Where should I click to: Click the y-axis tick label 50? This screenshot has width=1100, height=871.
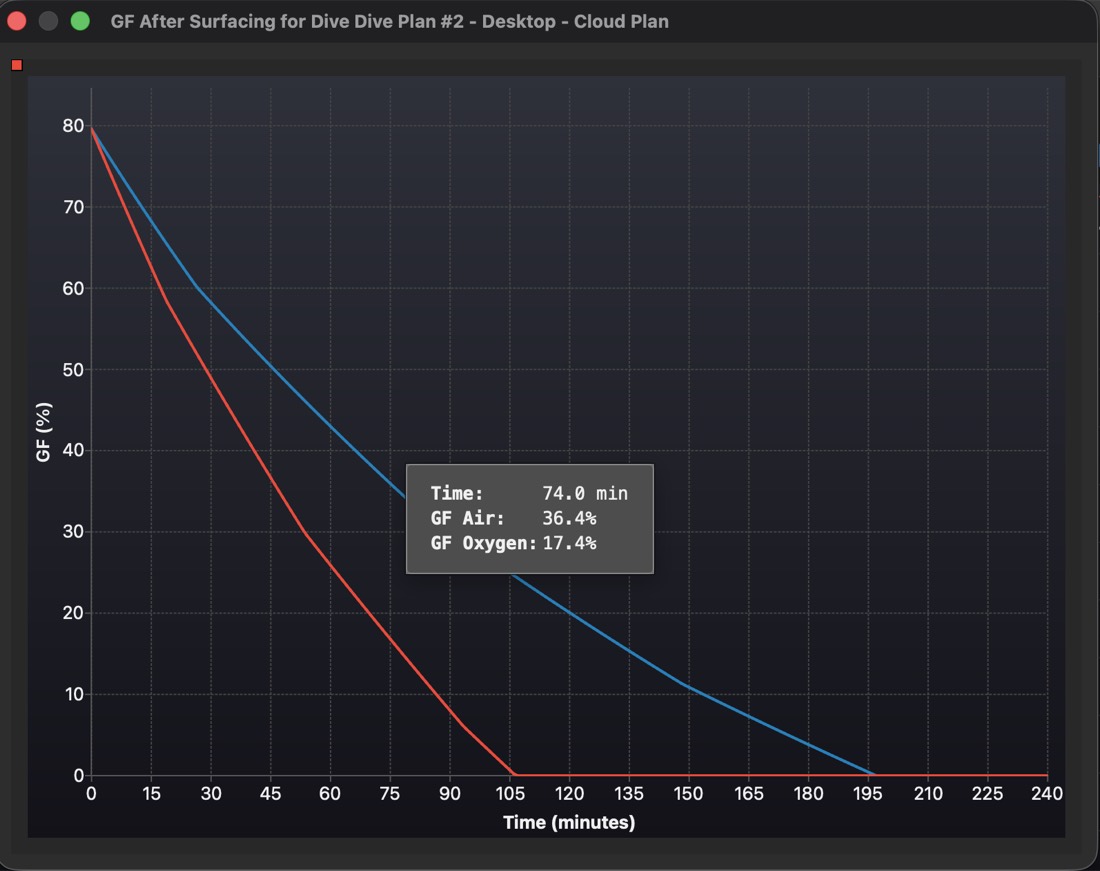click(x=73, y=370)
